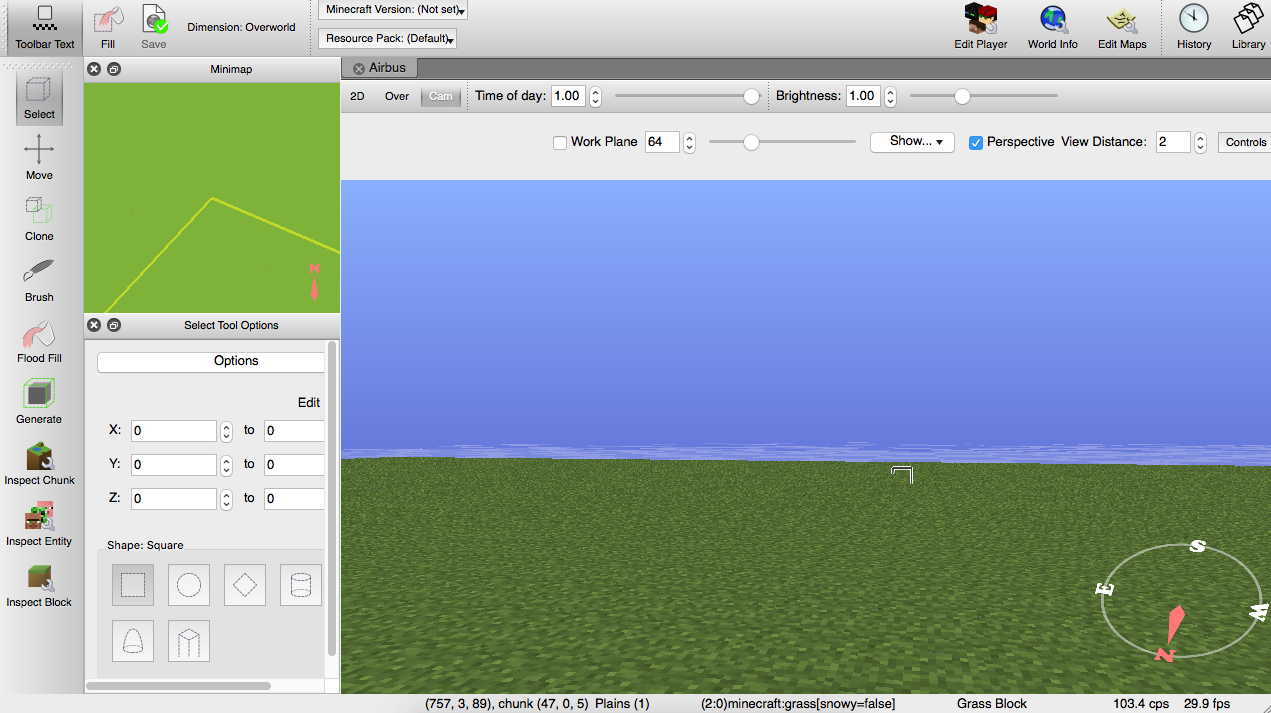Enable the Work Plane checkbox
The image size is (1271, 713).
tap(560, 142)
